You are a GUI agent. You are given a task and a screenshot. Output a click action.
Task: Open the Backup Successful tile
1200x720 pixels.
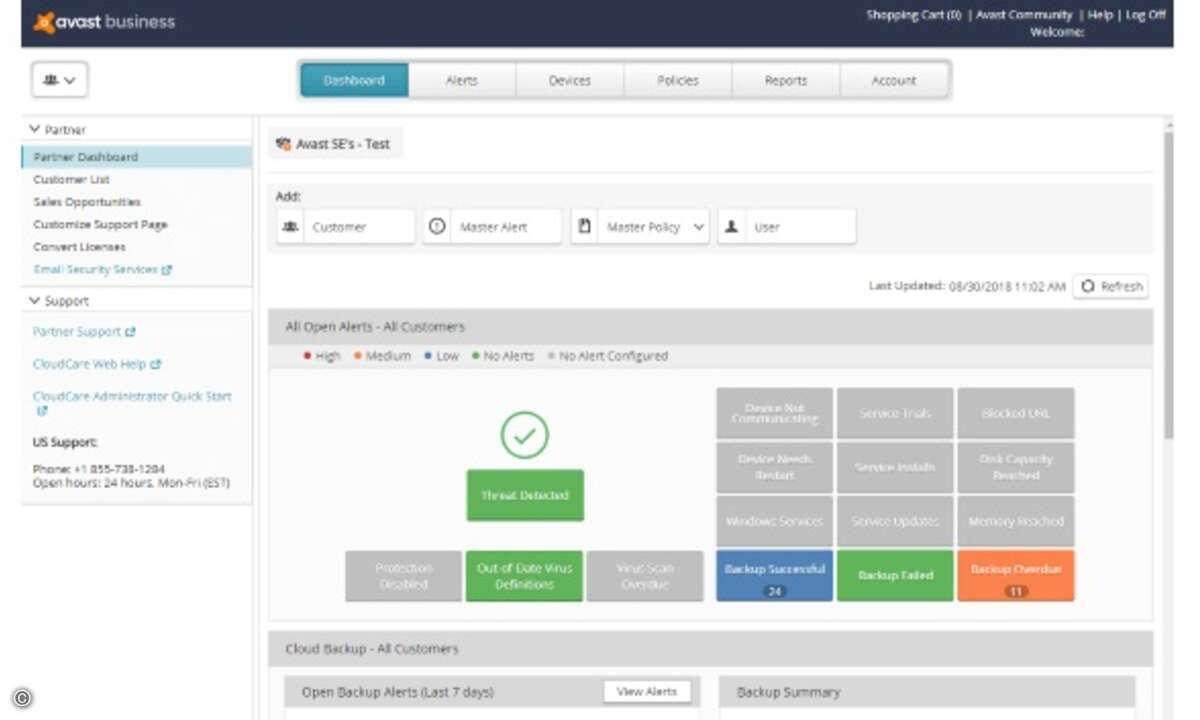tap(775, 576)
